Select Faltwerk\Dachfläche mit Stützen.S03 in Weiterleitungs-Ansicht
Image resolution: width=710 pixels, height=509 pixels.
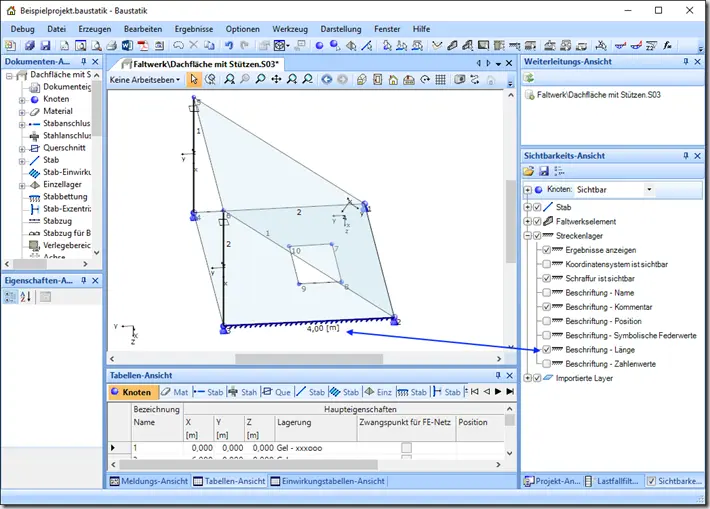598,95
